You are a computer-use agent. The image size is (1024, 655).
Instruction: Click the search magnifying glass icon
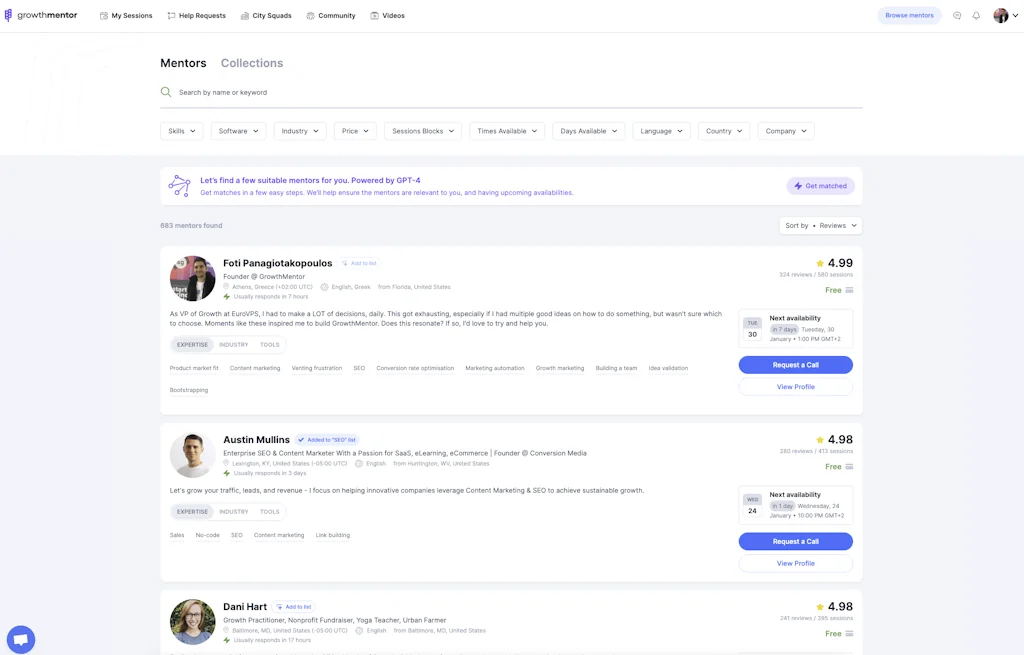[x=165, y=92]
